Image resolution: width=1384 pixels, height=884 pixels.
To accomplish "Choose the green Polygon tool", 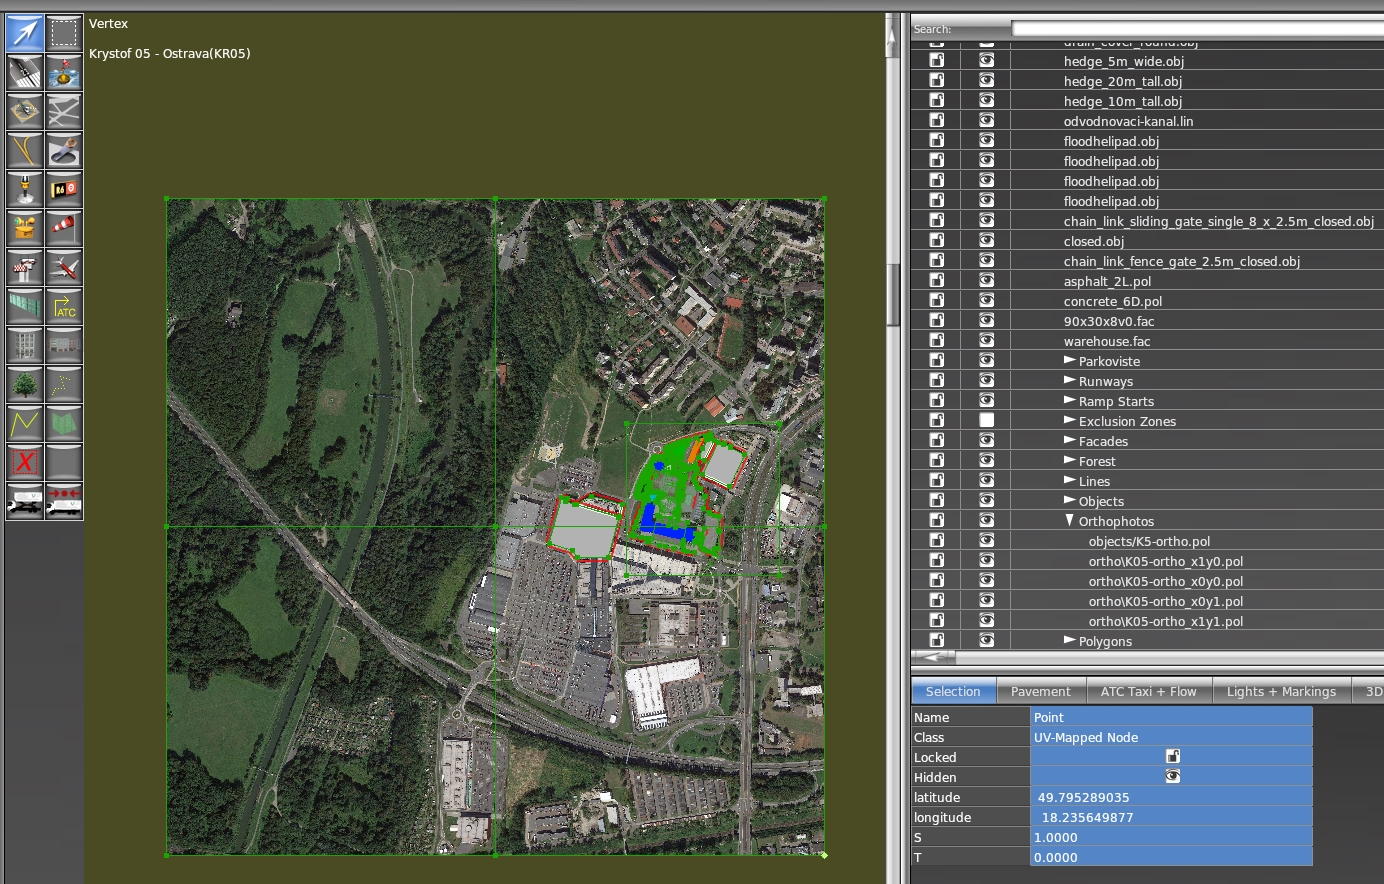I will 64,423.
